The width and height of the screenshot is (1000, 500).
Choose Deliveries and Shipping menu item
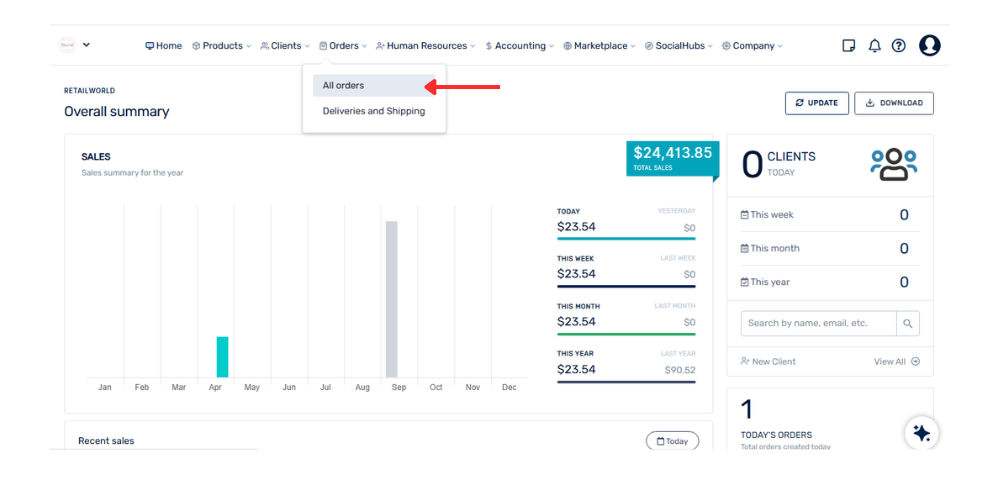pos(373,111)
